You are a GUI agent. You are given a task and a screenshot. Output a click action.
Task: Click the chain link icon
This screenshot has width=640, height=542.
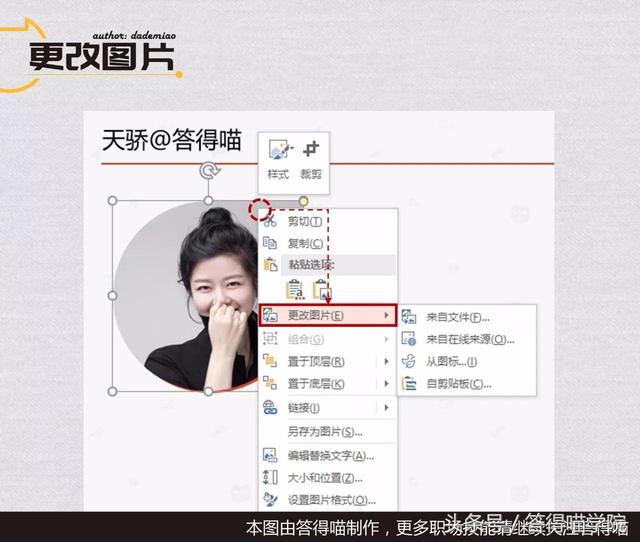270,408
